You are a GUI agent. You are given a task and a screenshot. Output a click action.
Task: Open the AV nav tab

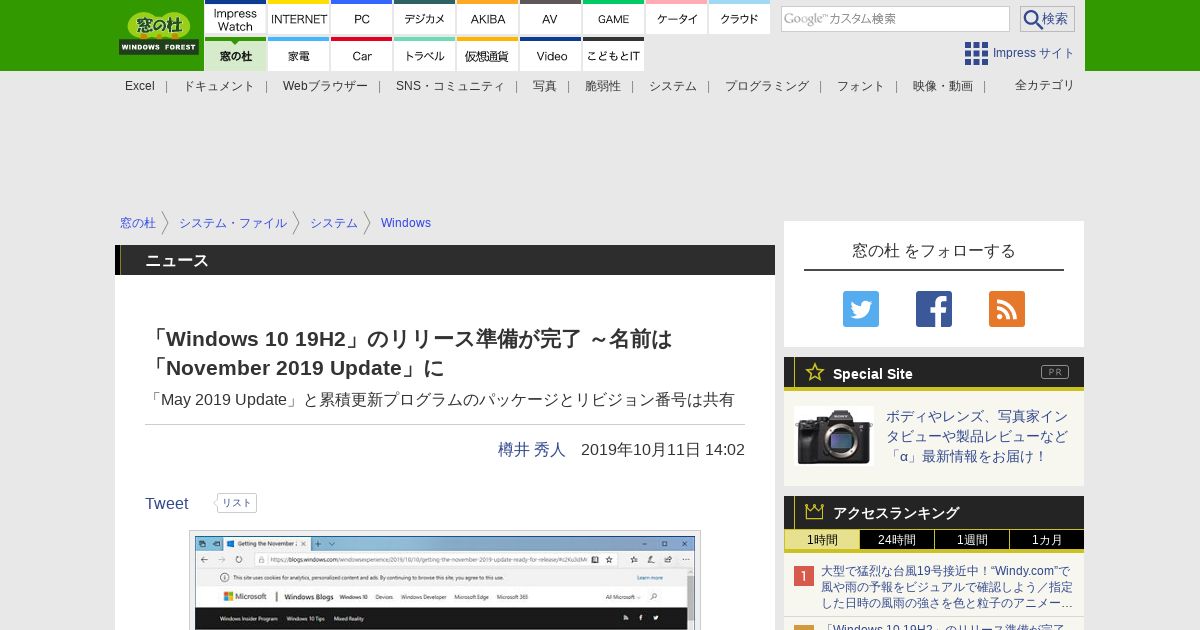[550, 17]
